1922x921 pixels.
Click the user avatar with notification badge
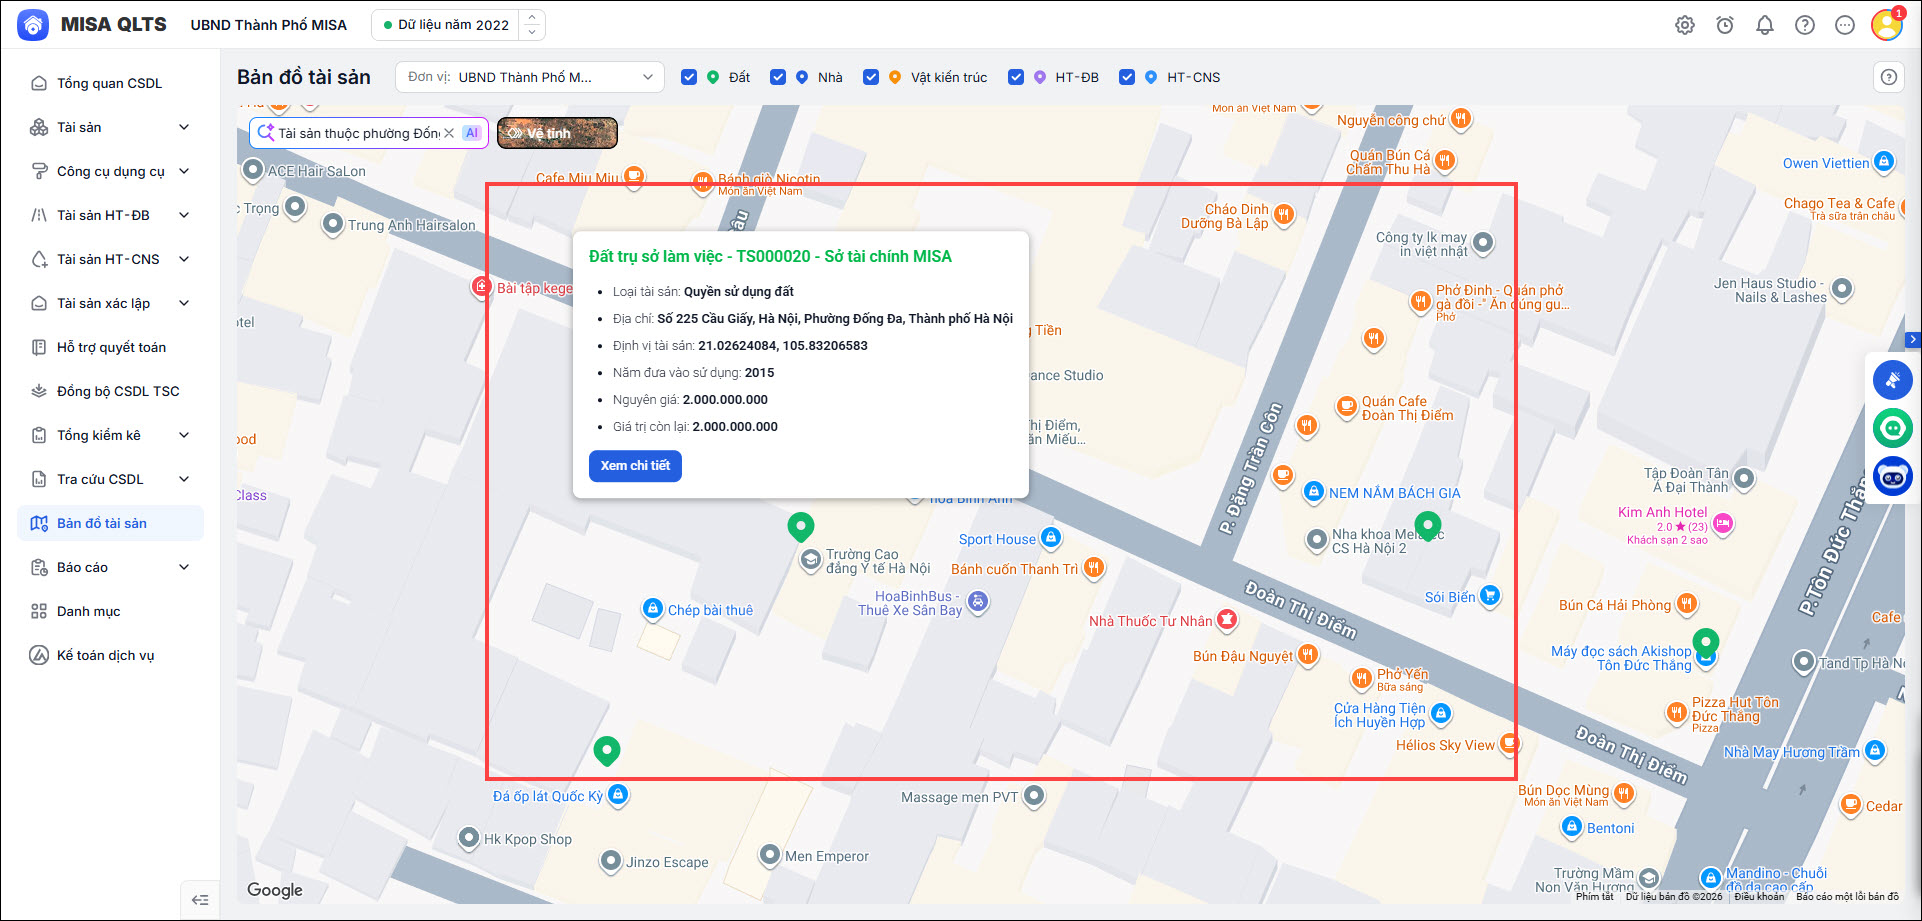point(1887,24)
